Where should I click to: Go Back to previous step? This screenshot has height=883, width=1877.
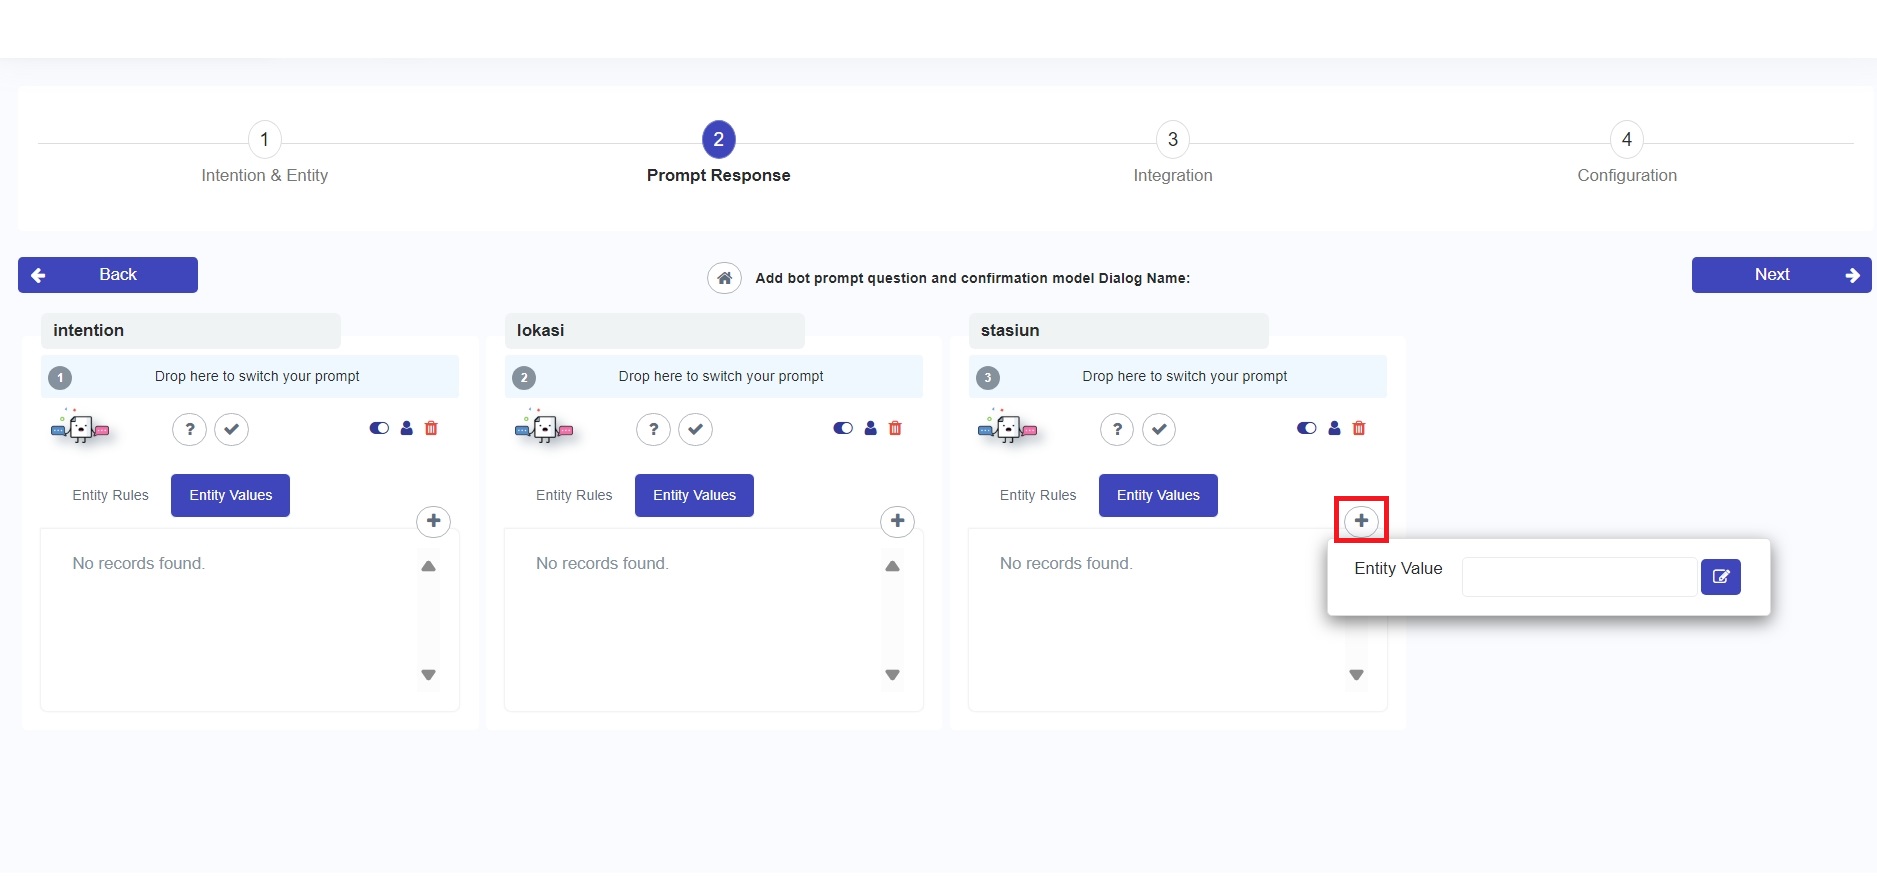coord(108,275)
